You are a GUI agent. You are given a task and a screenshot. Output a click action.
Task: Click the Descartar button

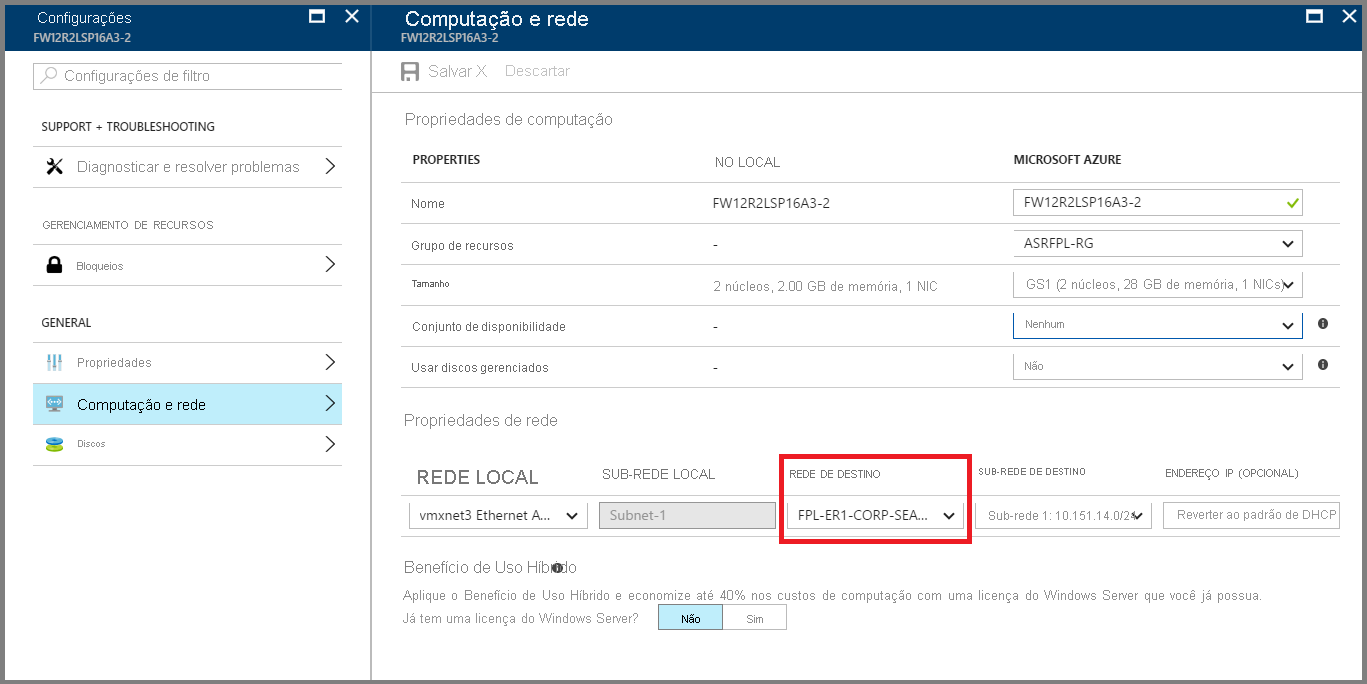click(537, 71)
